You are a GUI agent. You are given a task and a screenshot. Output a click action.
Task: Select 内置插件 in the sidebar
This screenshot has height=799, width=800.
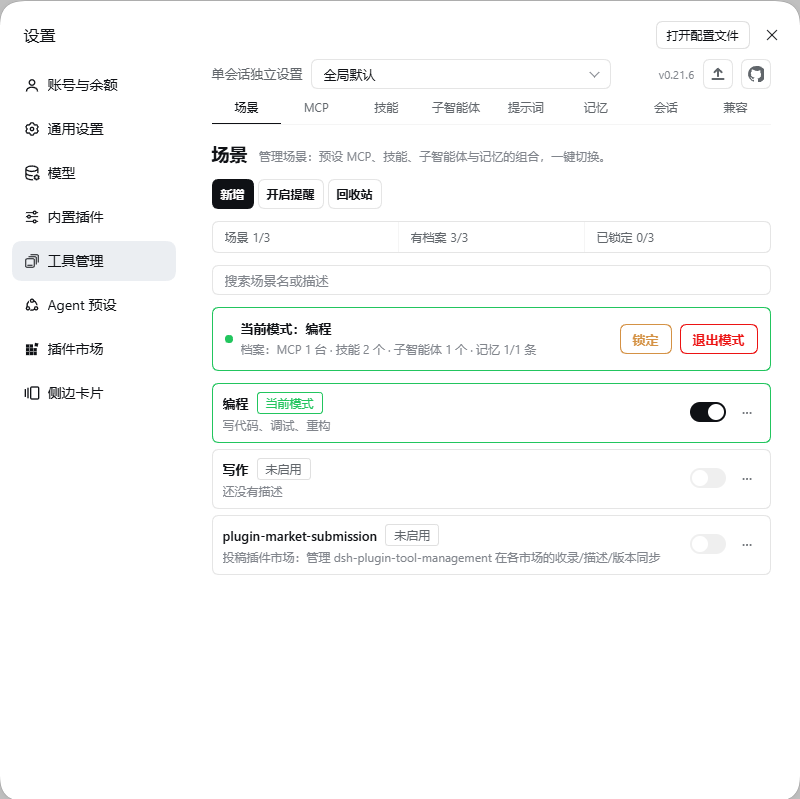click(x=94, y=217)
